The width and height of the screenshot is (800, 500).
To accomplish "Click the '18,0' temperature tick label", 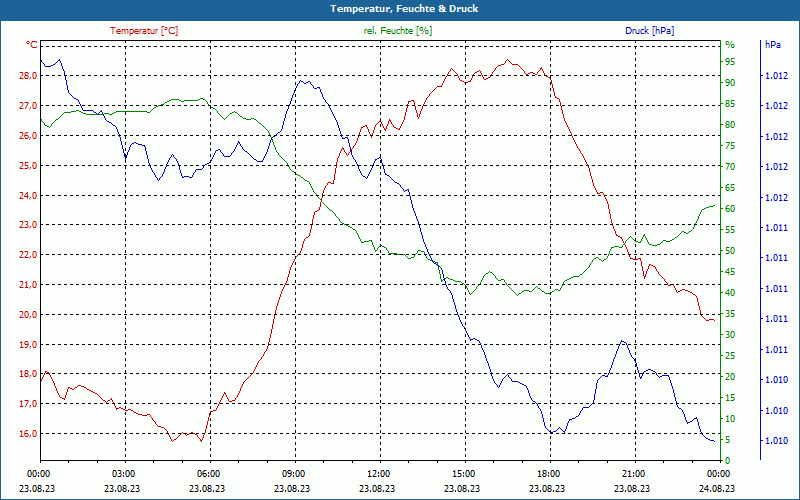I will pos(29,374).
